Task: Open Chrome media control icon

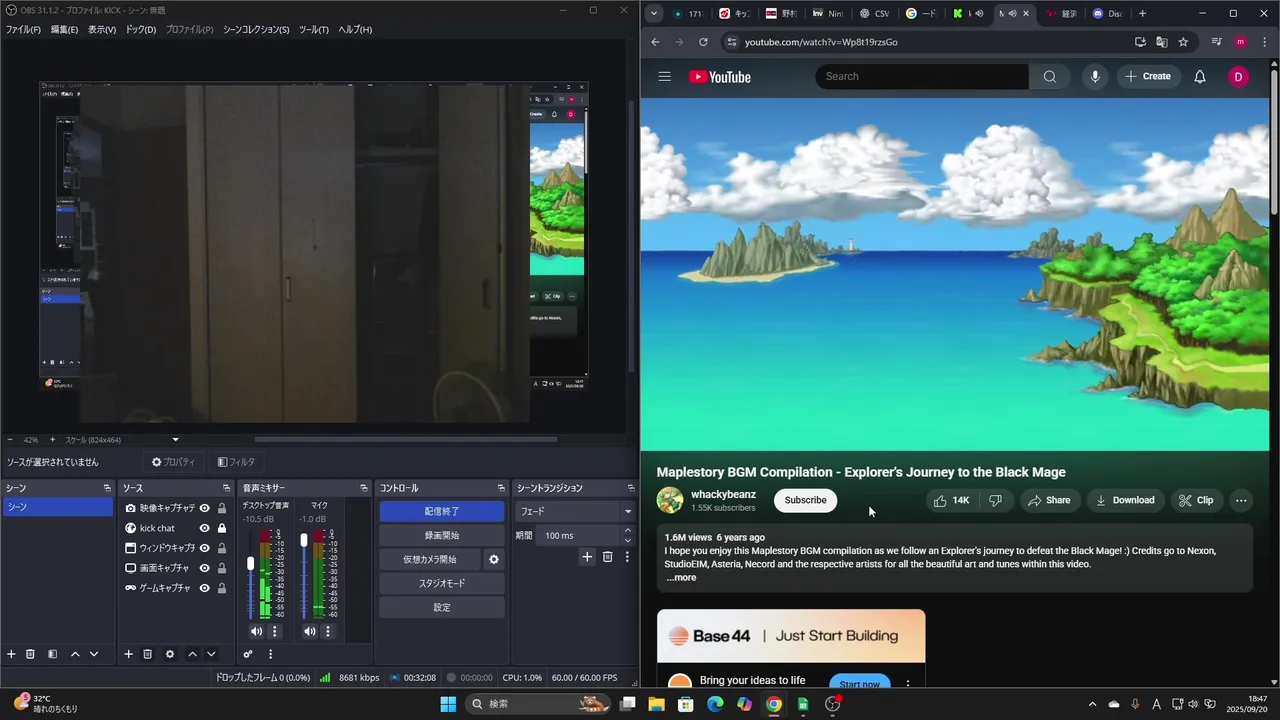Action: [x=1216, y=42]
